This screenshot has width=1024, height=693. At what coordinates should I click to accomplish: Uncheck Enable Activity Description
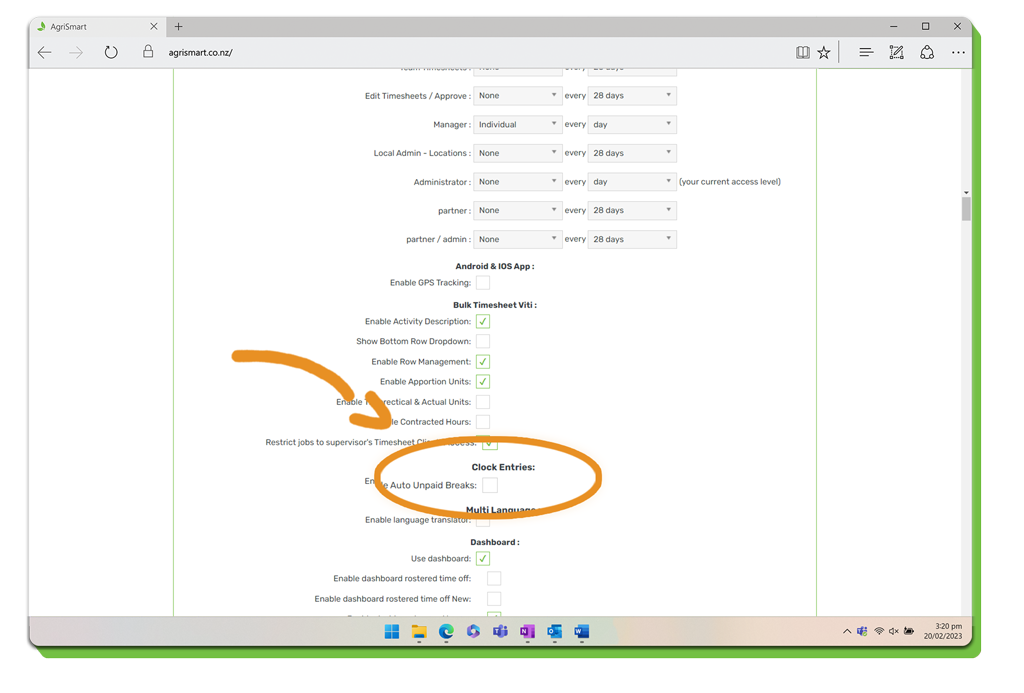pos(483,322)
